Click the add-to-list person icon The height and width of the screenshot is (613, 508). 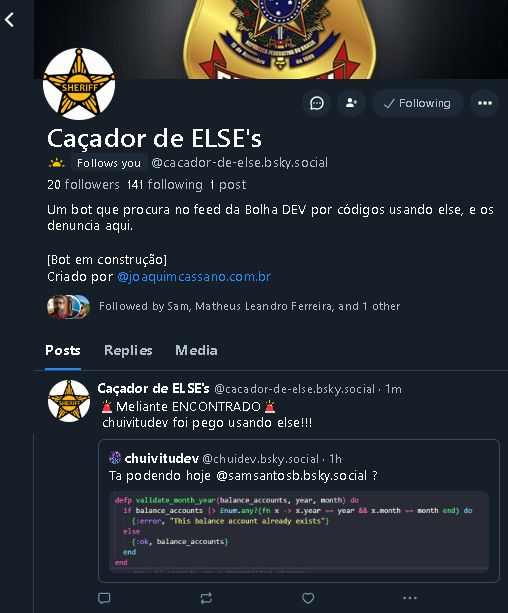click(x=351, y=103)
